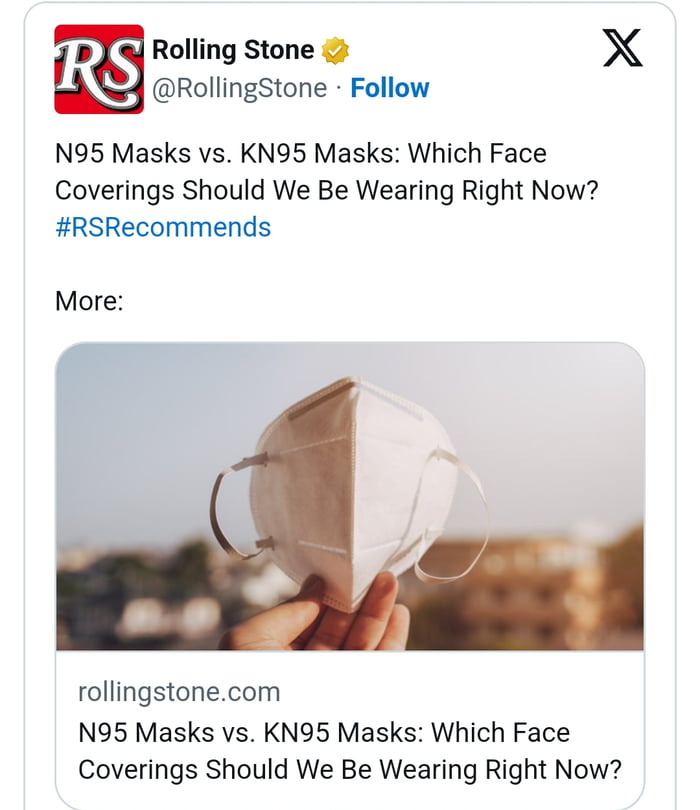Open the Rolling Stone display name
This screenshot has width=700, height=810.
click(233, 49)
